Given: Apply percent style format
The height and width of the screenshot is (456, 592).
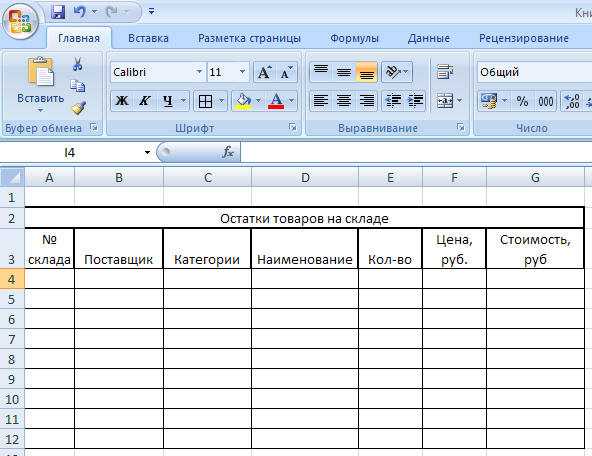Looking at the screenshot, I should tap(522, 101).
